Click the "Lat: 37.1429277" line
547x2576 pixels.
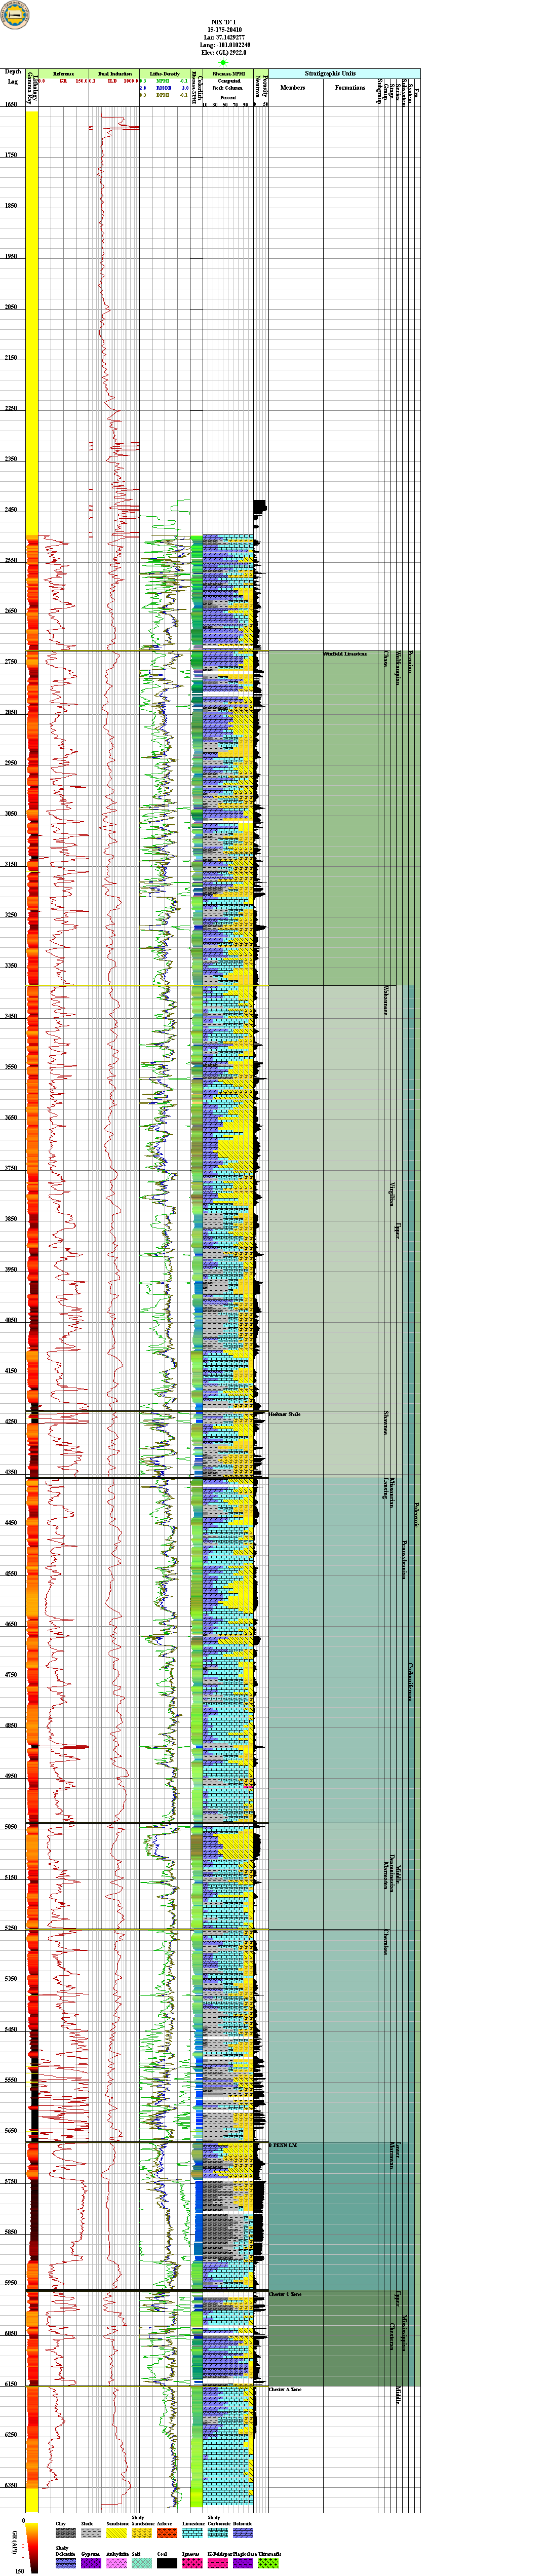pyautogui.click(x=224, y=38)
